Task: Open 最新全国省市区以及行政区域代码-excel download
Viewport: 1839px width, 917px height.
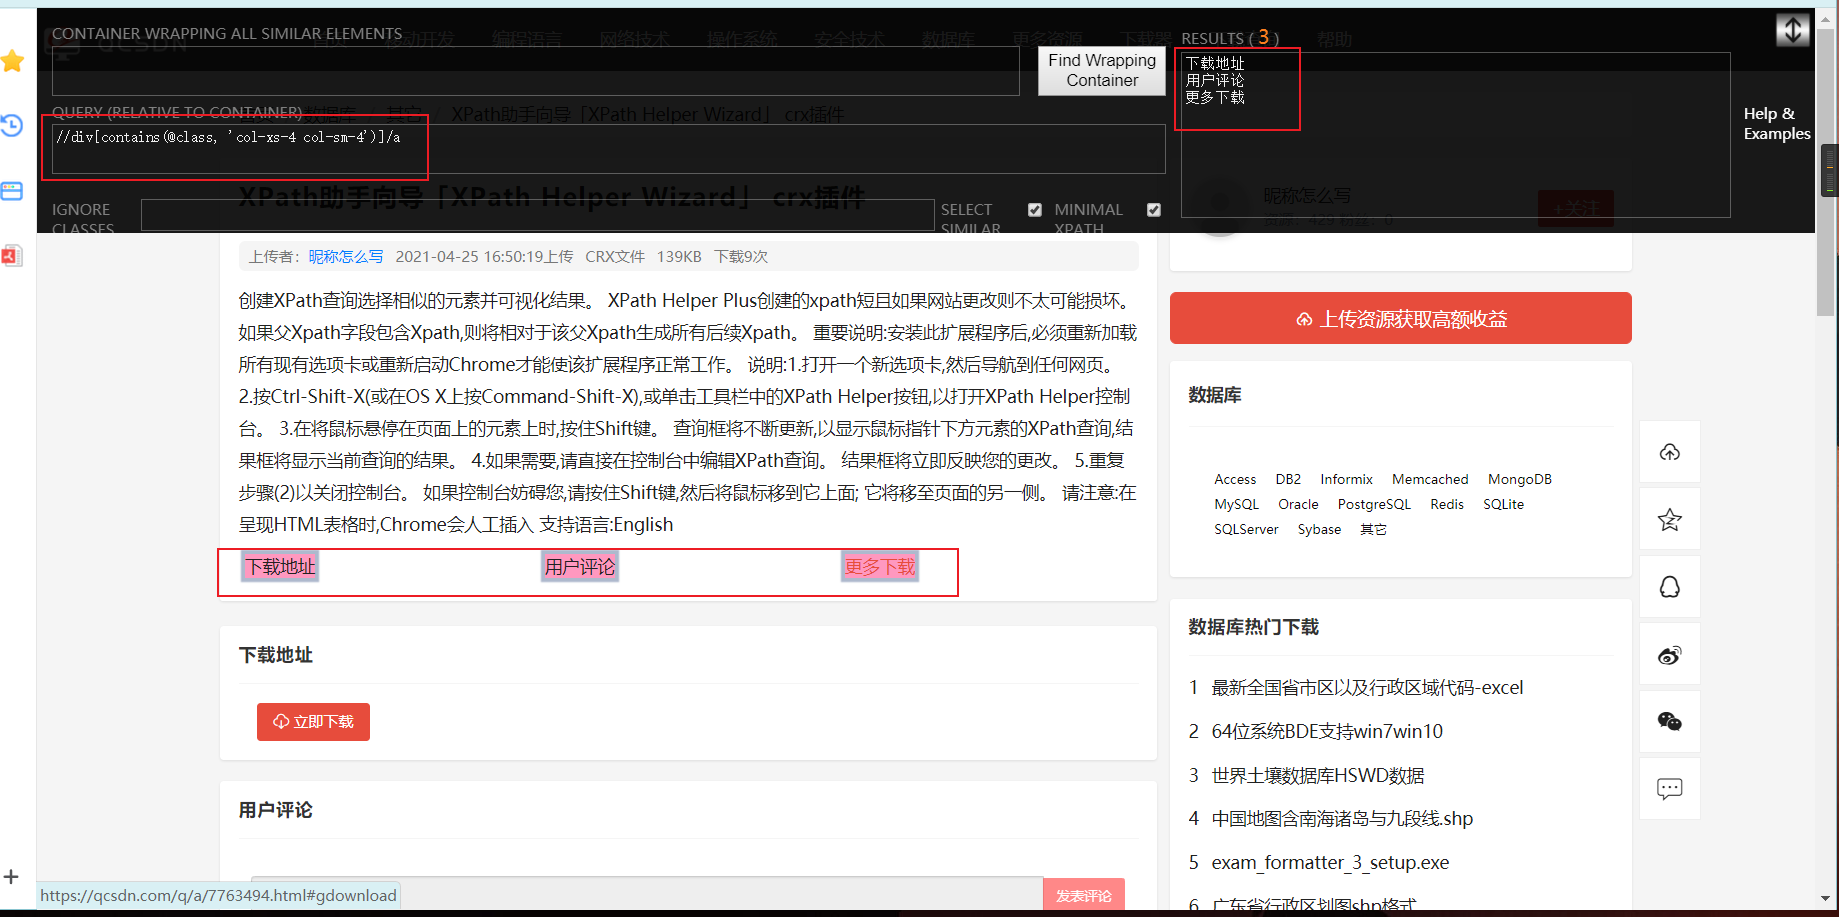Action: point(1367,688)
